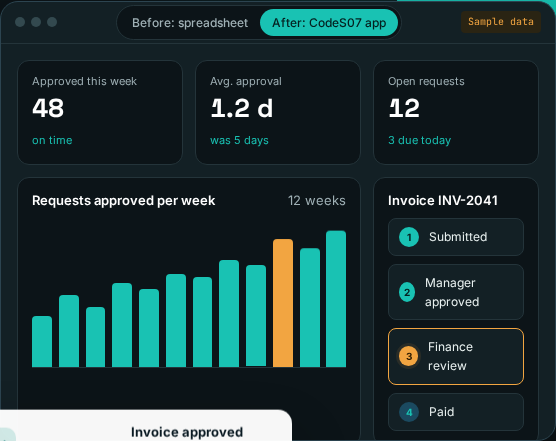This screenshot has height=441, width=556.
Task: Click the step 2 circle icon
Action: [x=407, y=292]
